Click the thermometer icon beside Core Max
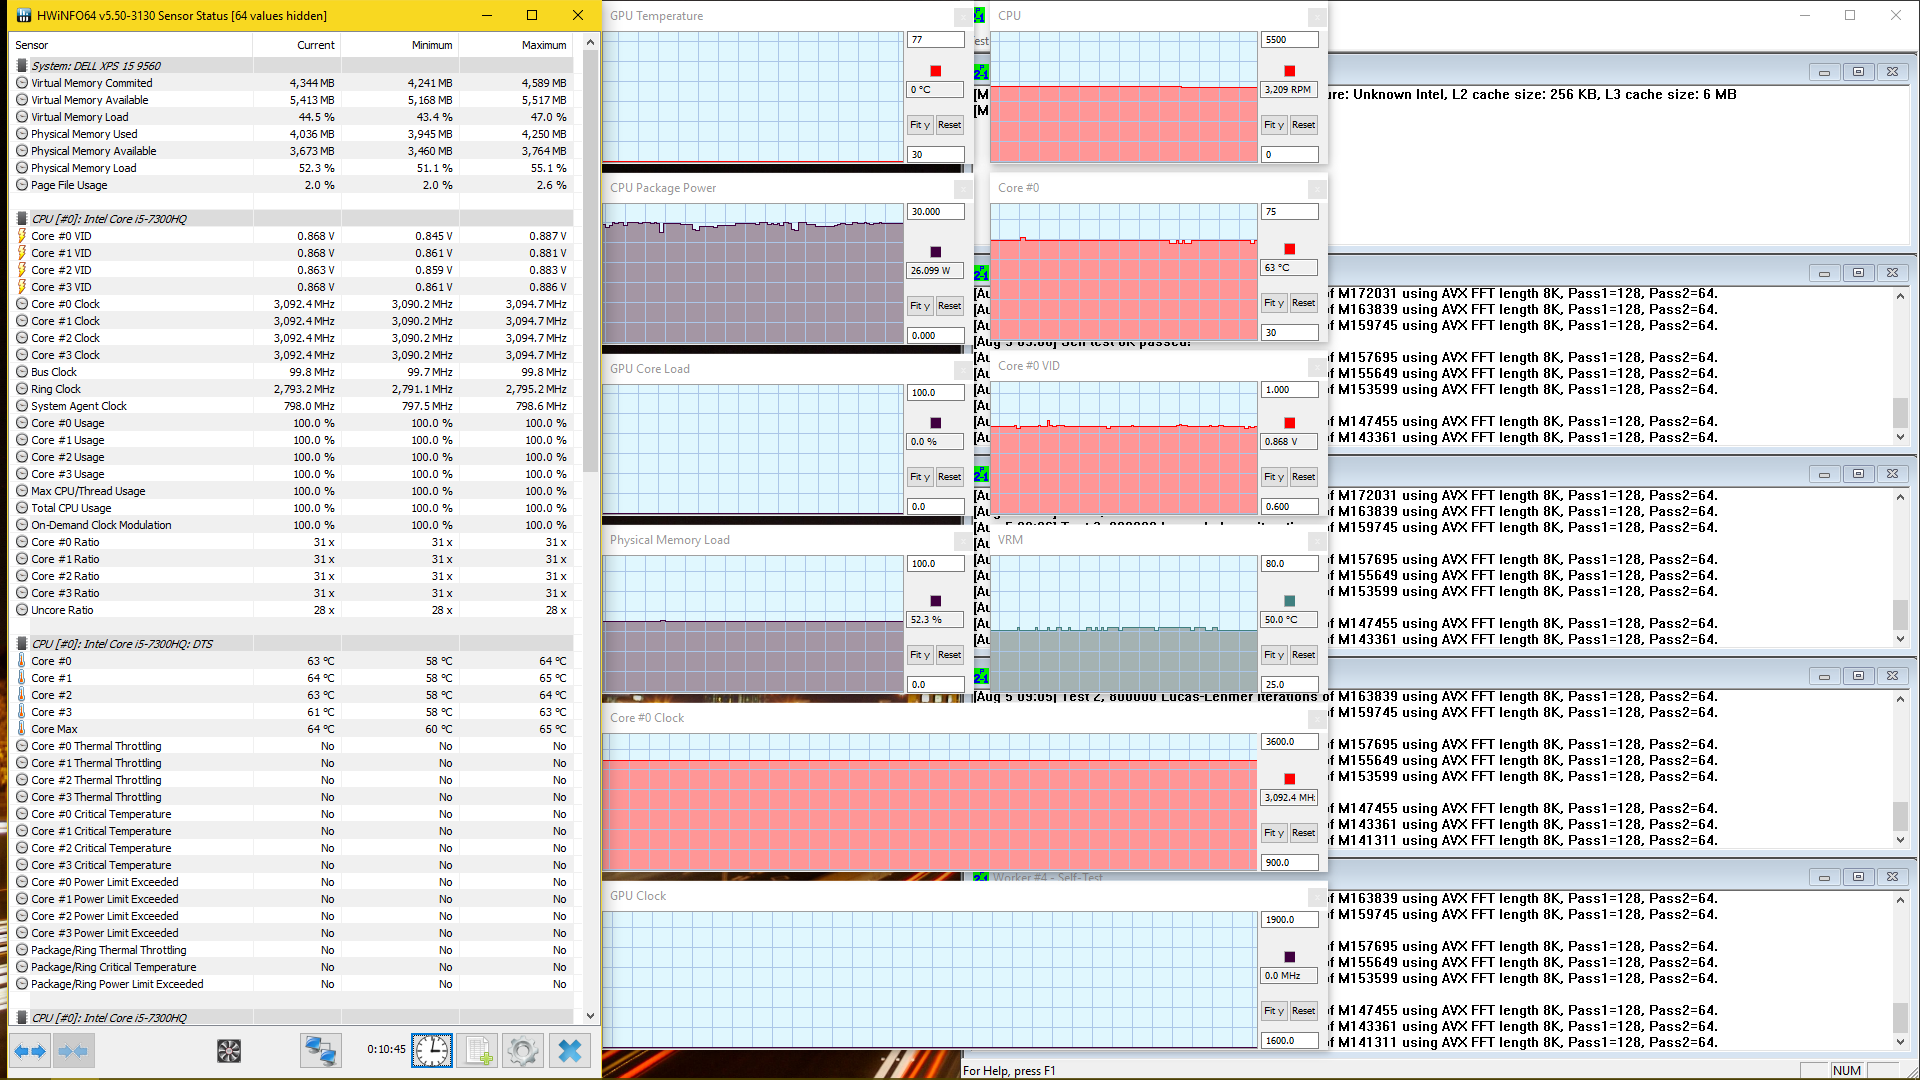Image resolution: width=1920 pixels, height=1080 pixels. pos(22,729)
